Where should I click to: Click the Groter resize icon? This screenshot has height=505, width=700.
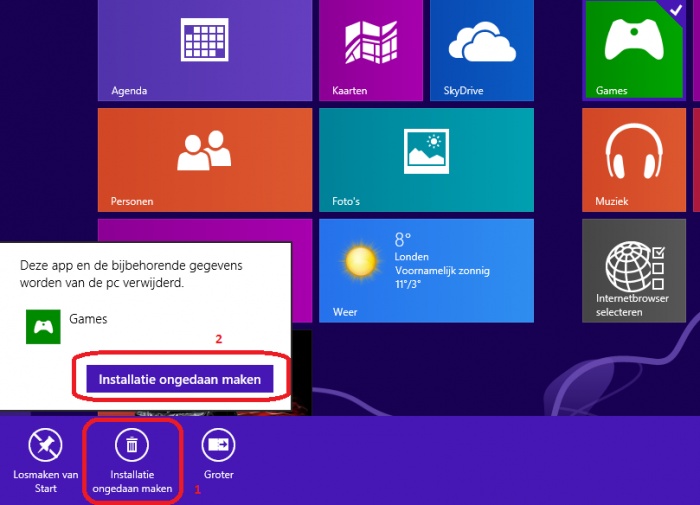(218, 445)
